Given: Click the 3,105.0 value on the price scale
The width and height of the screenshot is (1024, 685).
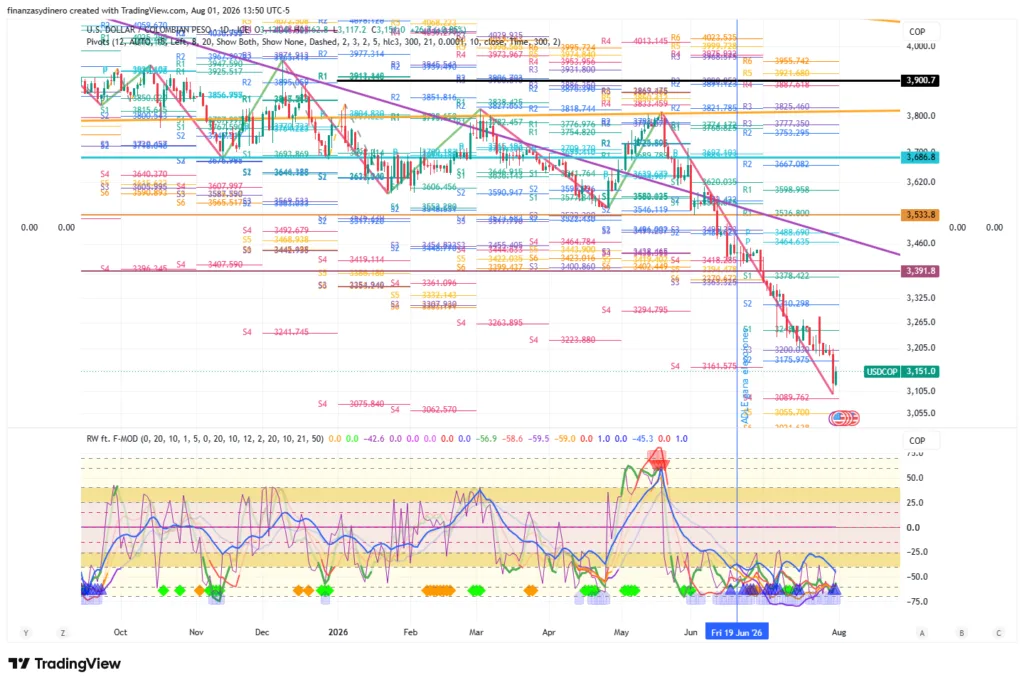Looking at the screenshot, I should 921,391.
